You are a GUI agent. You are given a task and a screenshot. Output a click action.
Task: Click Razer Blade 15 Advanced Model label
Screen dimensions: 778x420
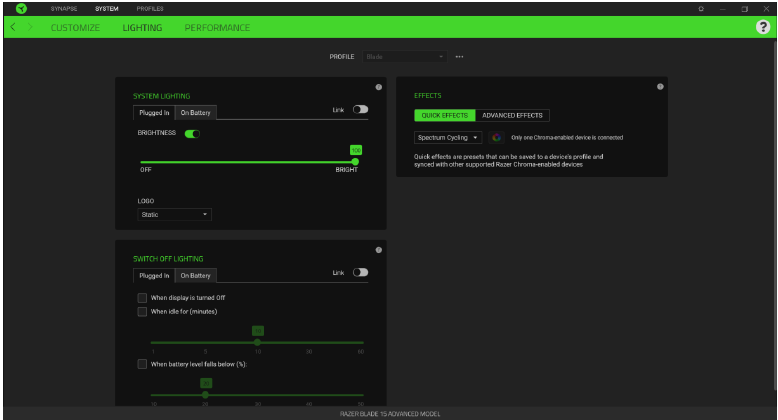pos(390,414)
